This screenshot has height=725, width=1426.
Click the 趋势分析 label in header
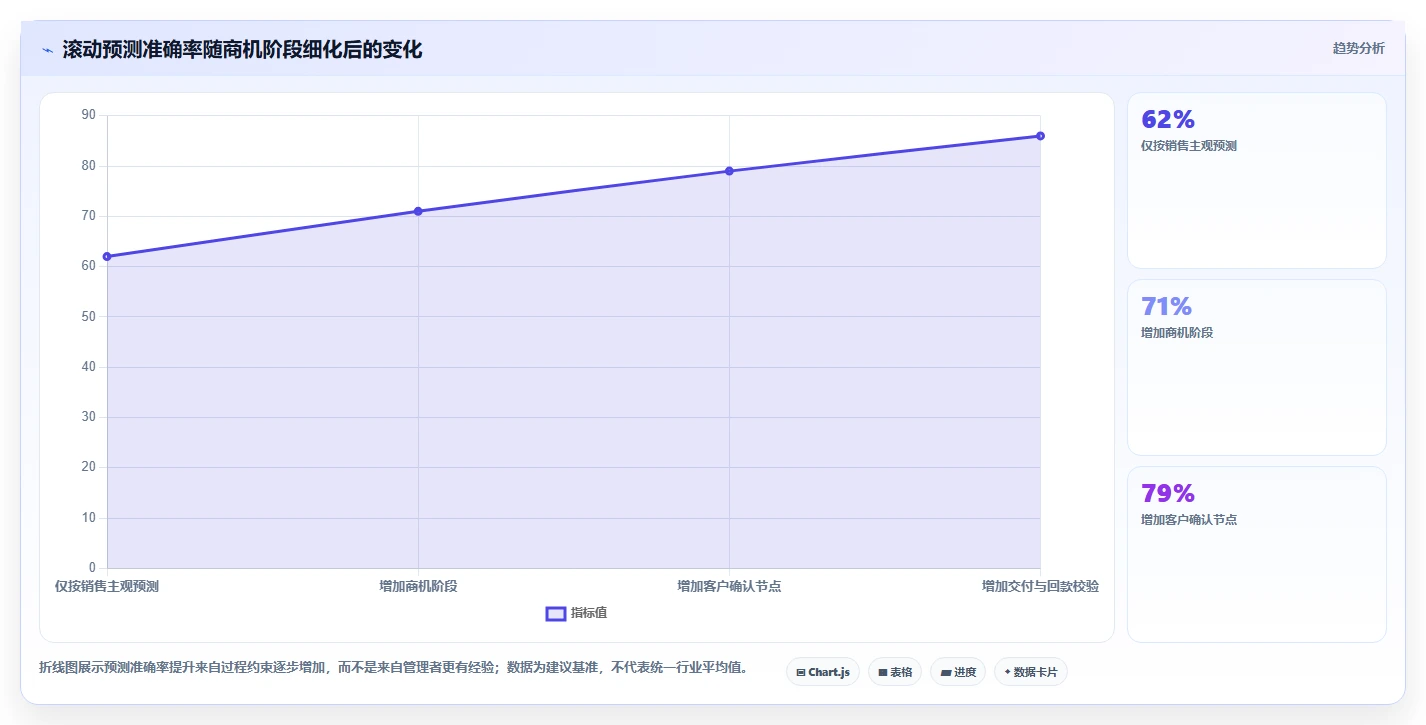pyautogui.click(x=1358, y=48)
